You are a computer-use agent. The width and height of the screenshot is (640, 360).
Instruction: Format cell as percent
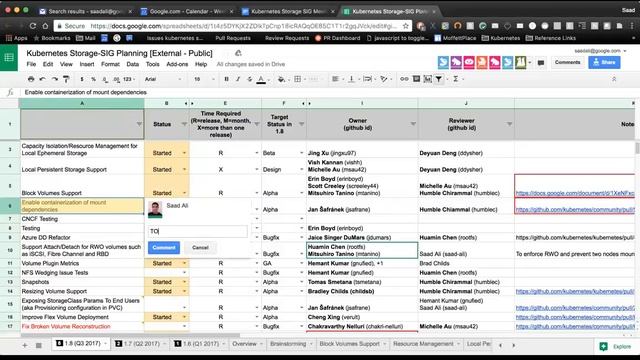(x=93, y=79)
